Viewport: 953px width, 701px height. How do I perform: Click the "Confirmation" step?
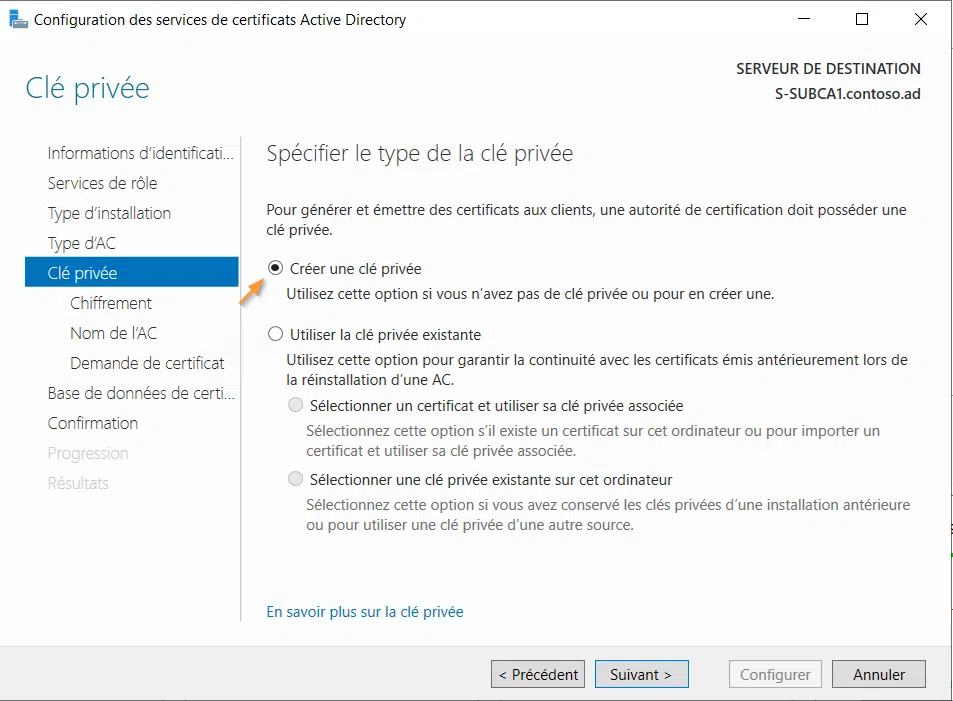click(x=92, y=423)
